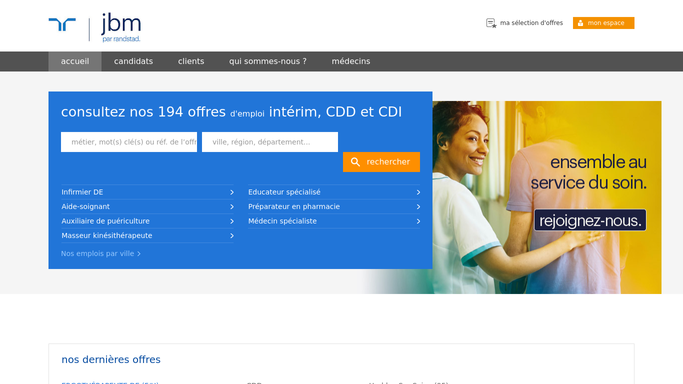Image resolution: width=683 pixels, height=384 pixels.
Task: Click the chevron next to Infirmier DE
Action: click(232, 192)
